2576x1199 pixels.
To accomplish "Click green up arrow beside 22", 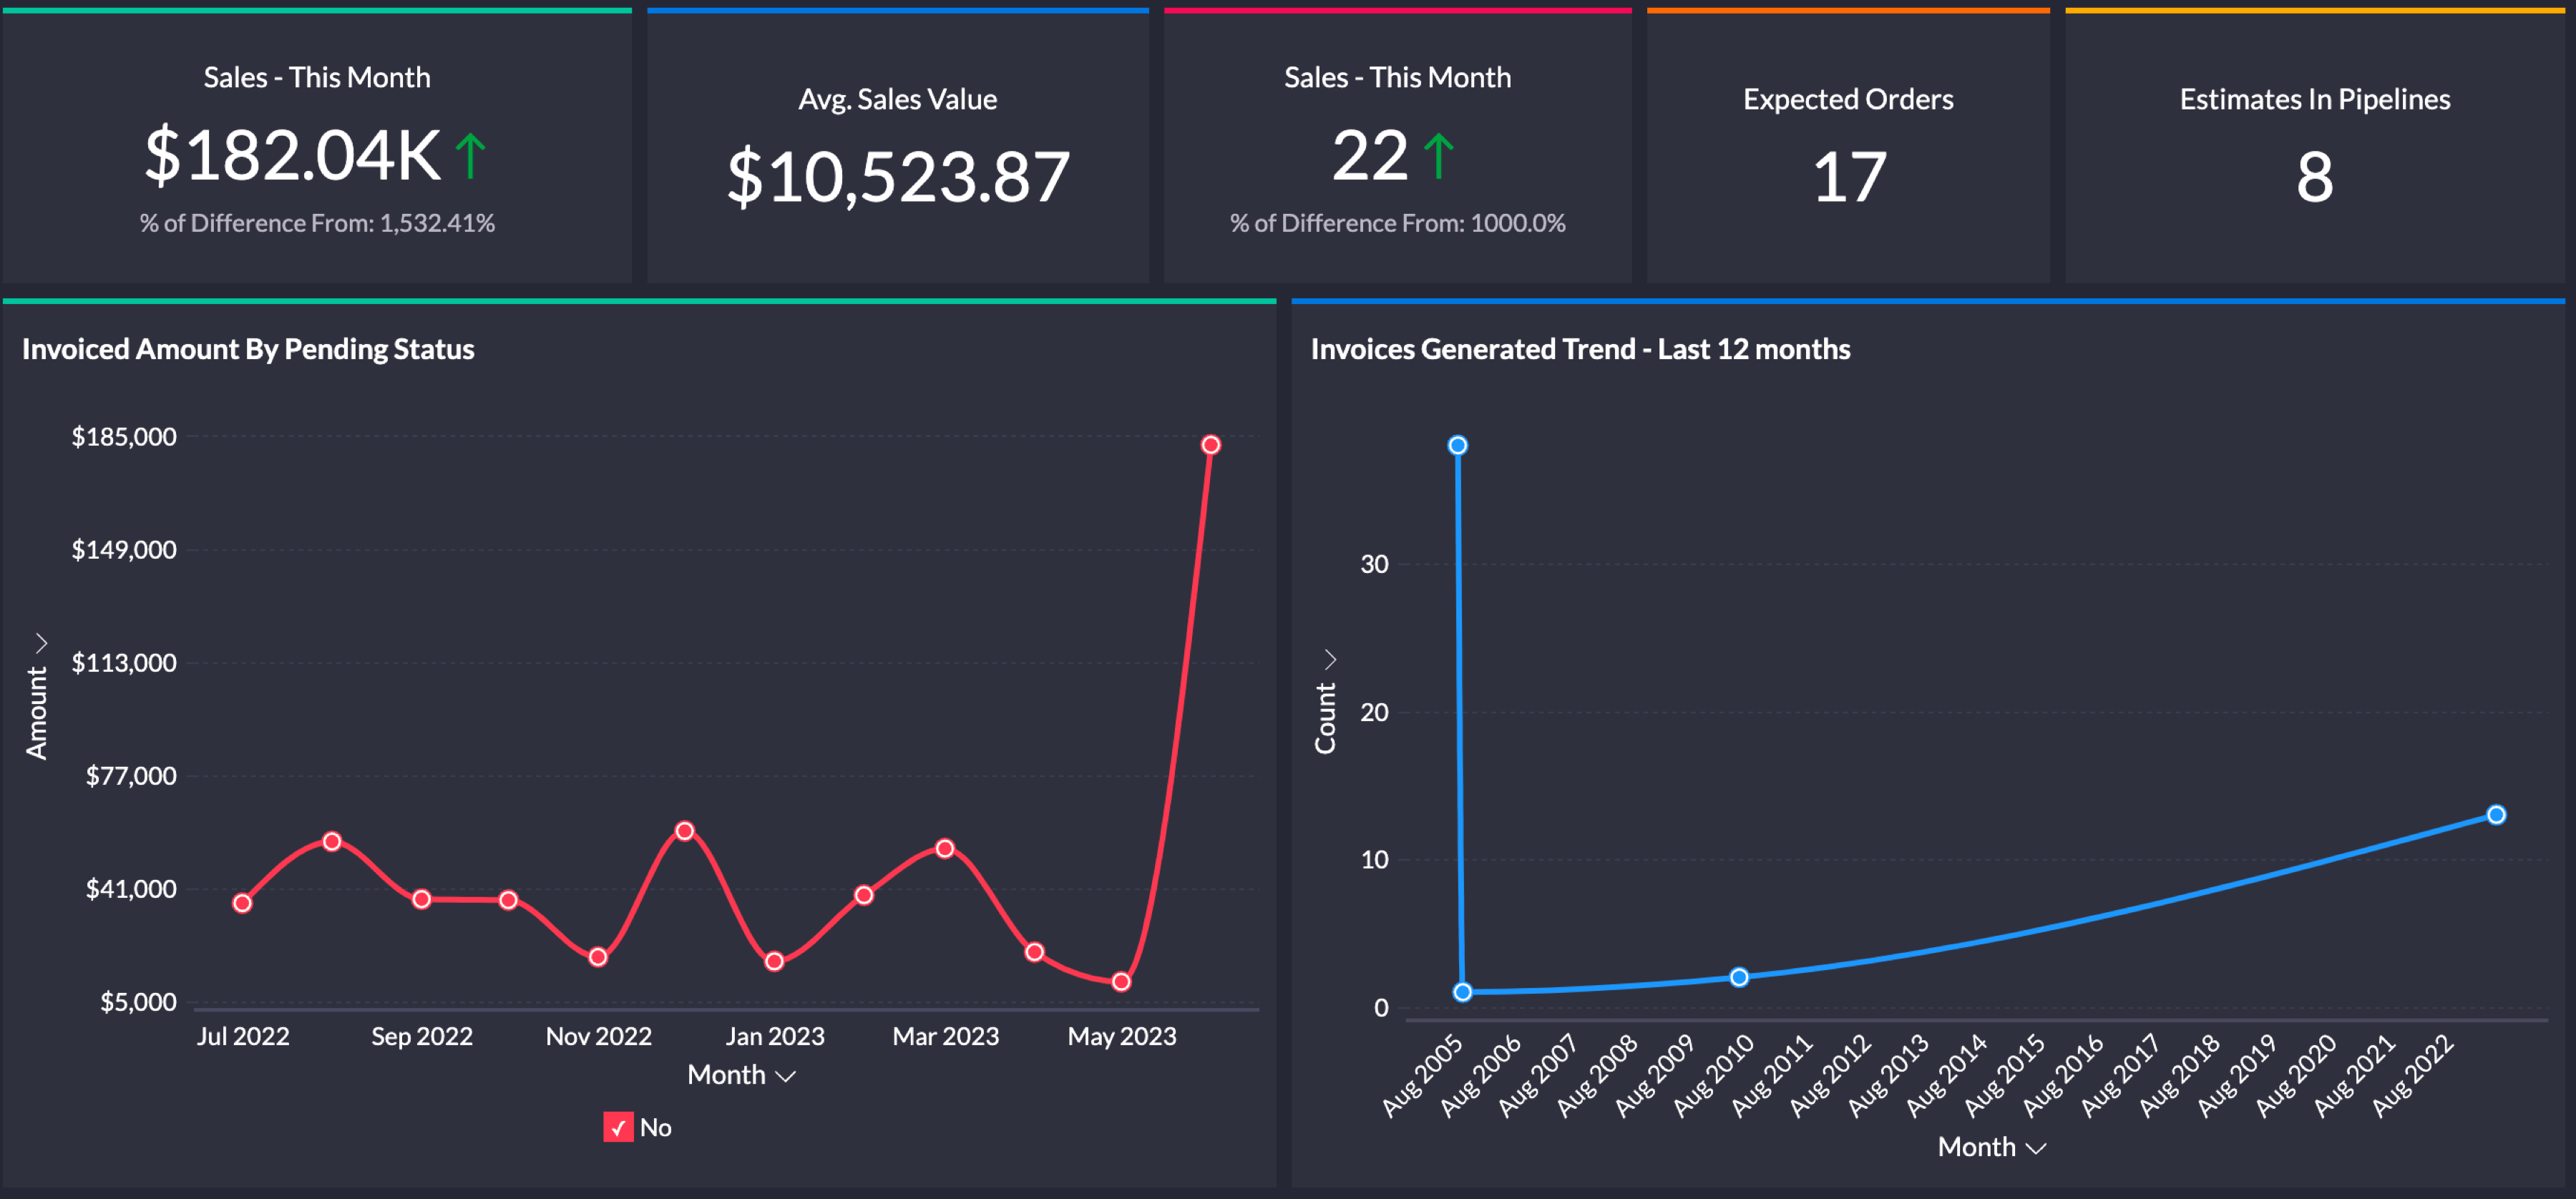I will coord(1438,157).
